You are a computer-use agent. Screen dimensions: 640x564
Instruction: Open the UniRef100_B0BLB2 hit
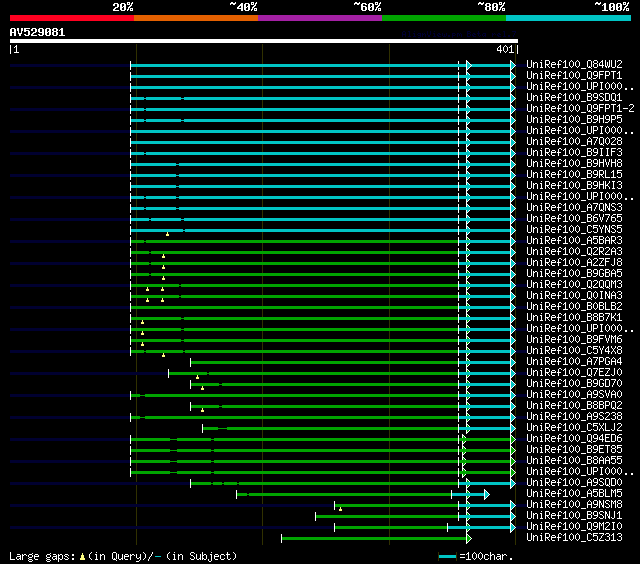pos(574,306)
